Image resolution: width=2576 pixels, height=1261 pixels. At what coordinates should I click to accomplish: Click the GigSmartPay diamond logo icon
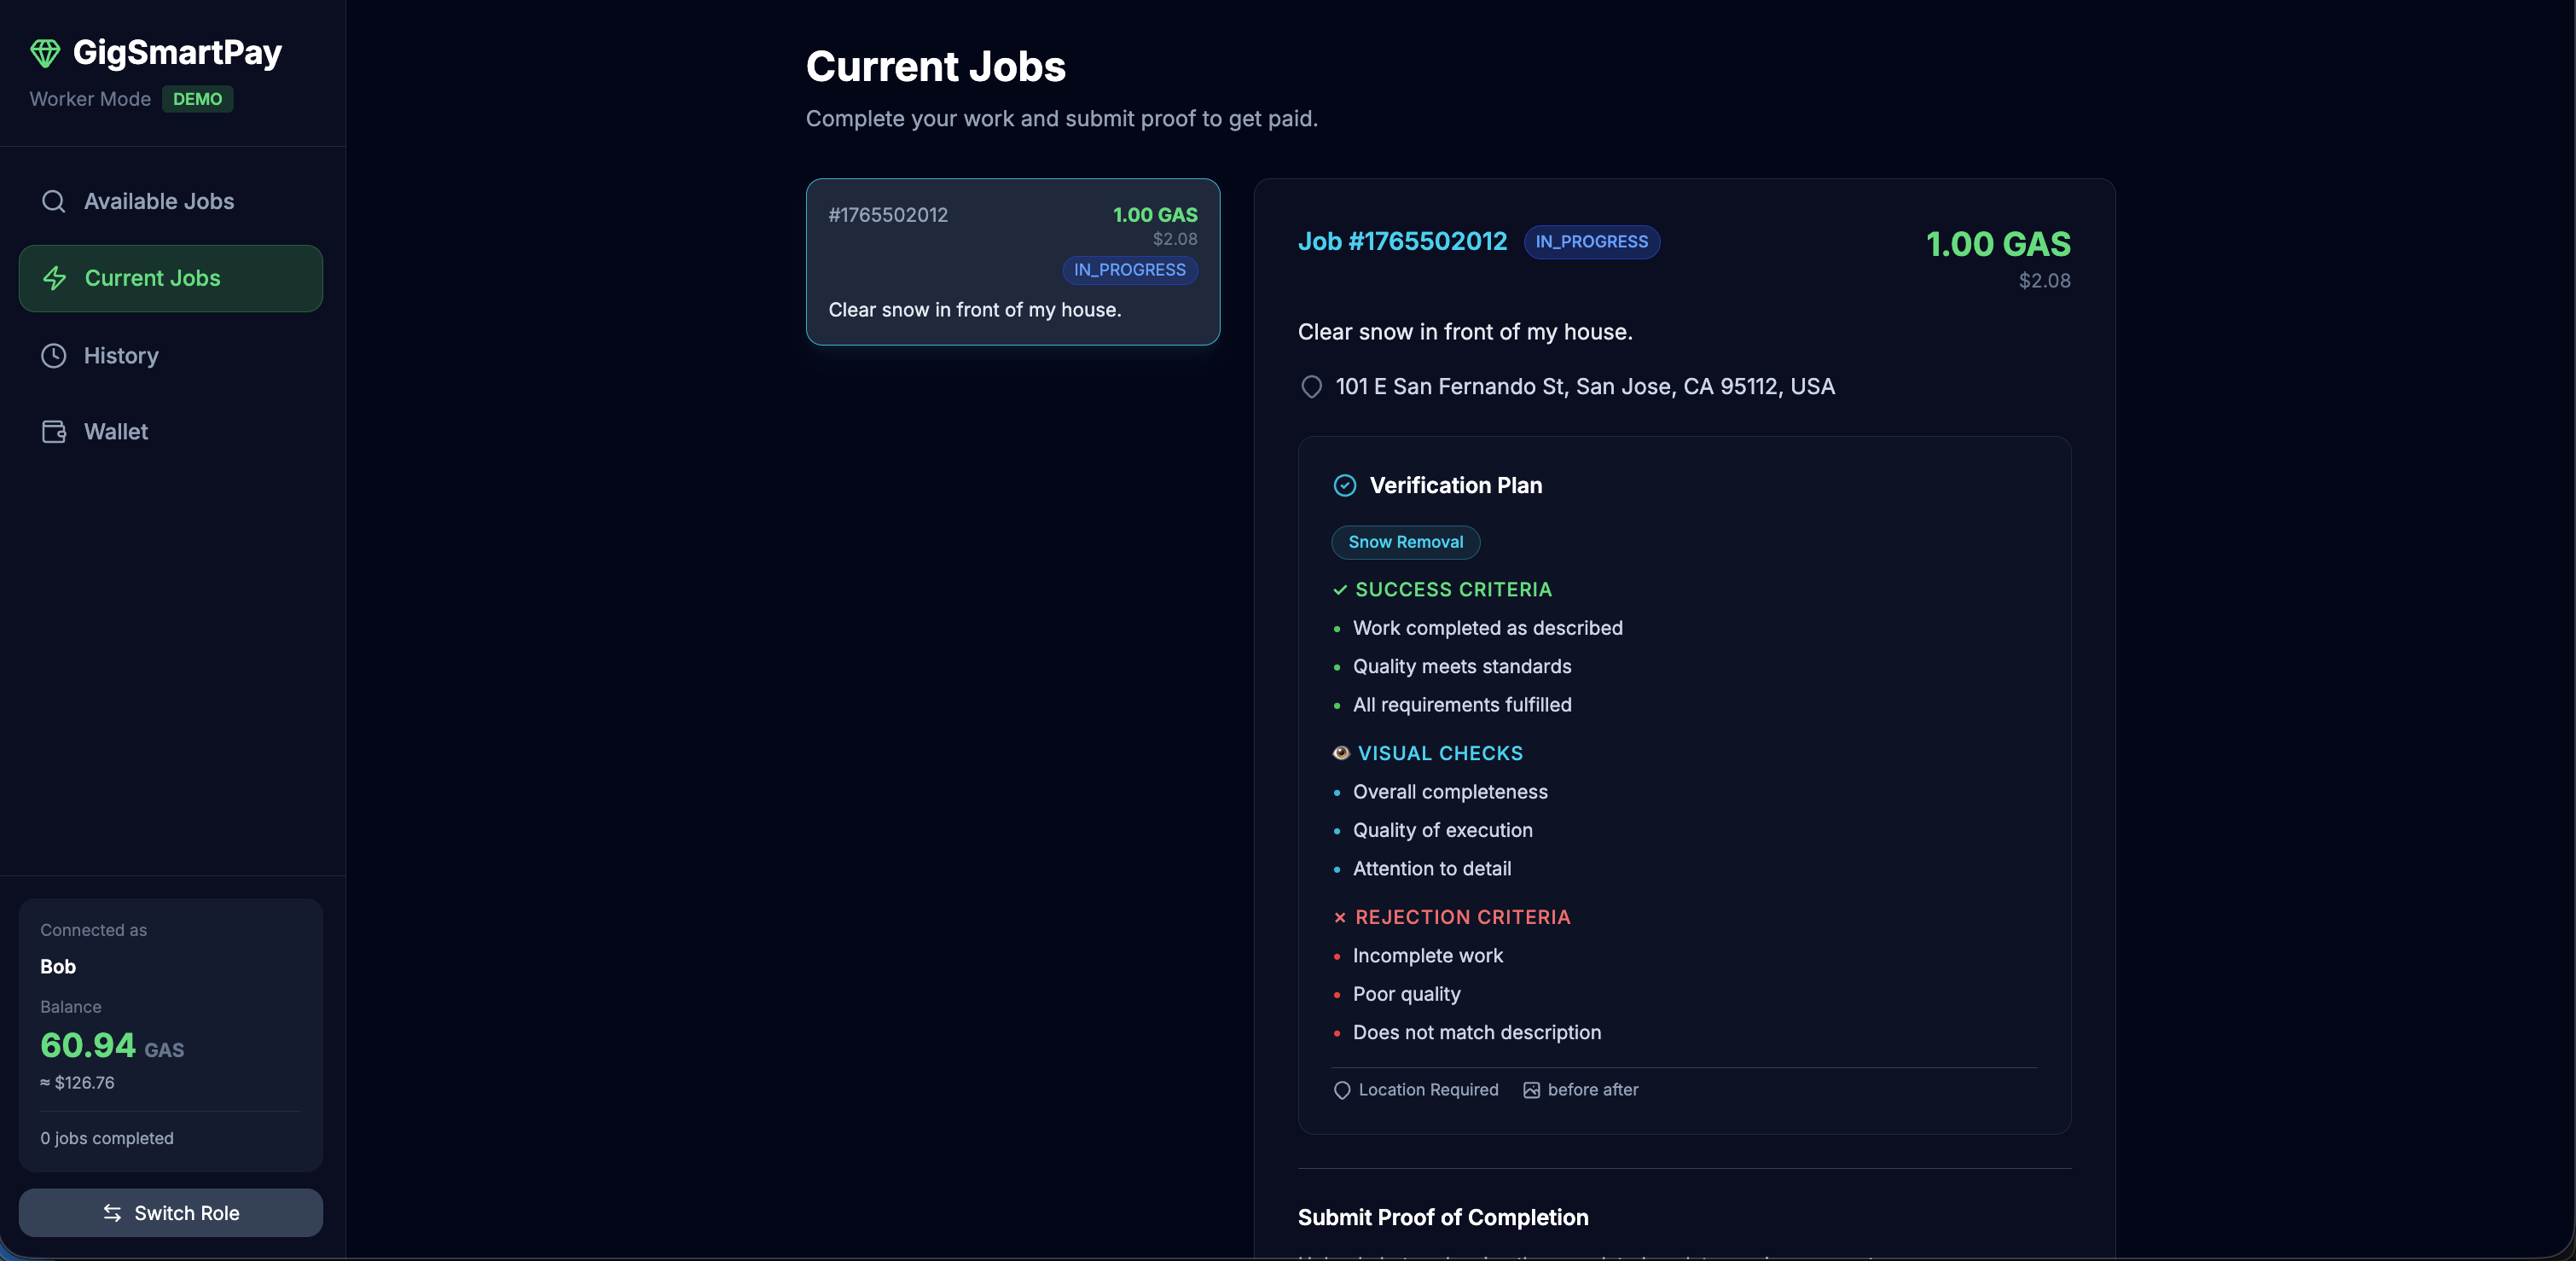45,53
